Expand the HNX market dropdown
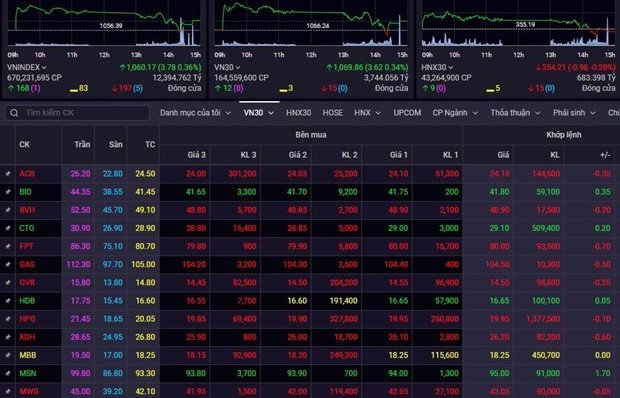The height and width of the screenshot is (398, 620). pos(367,113)
